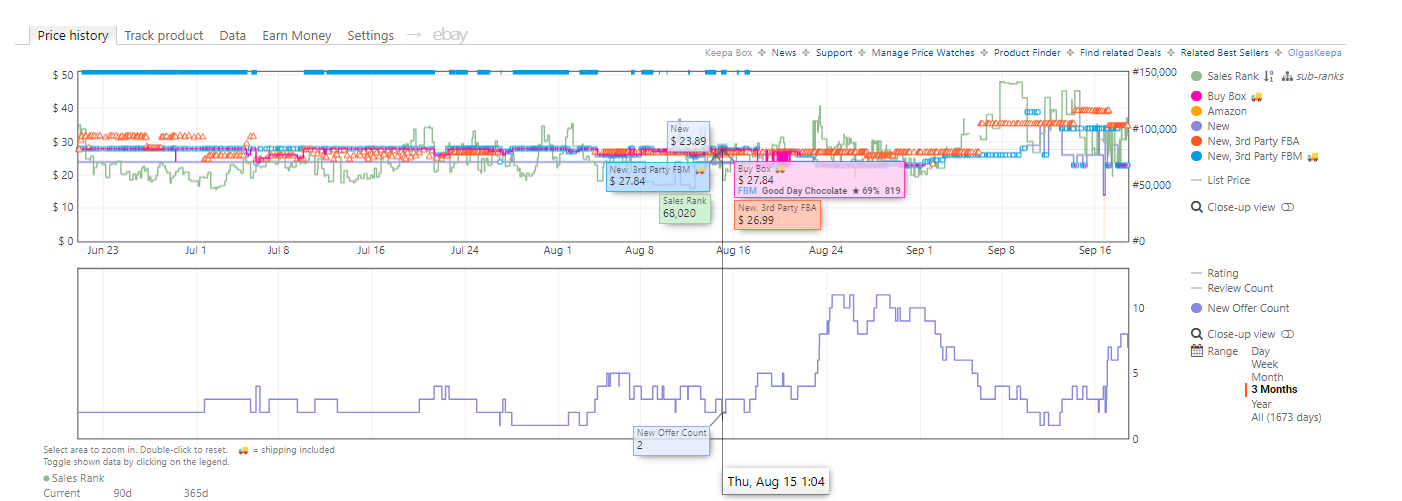The width and height of the screenshot is (1402, 501).
Task: Open the Price history tab
Action: [x=73, y=35]
